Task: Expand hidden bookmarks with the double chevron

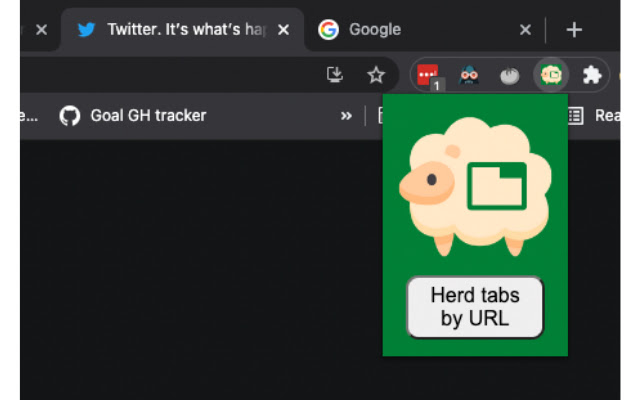Action: click(346, 116)
